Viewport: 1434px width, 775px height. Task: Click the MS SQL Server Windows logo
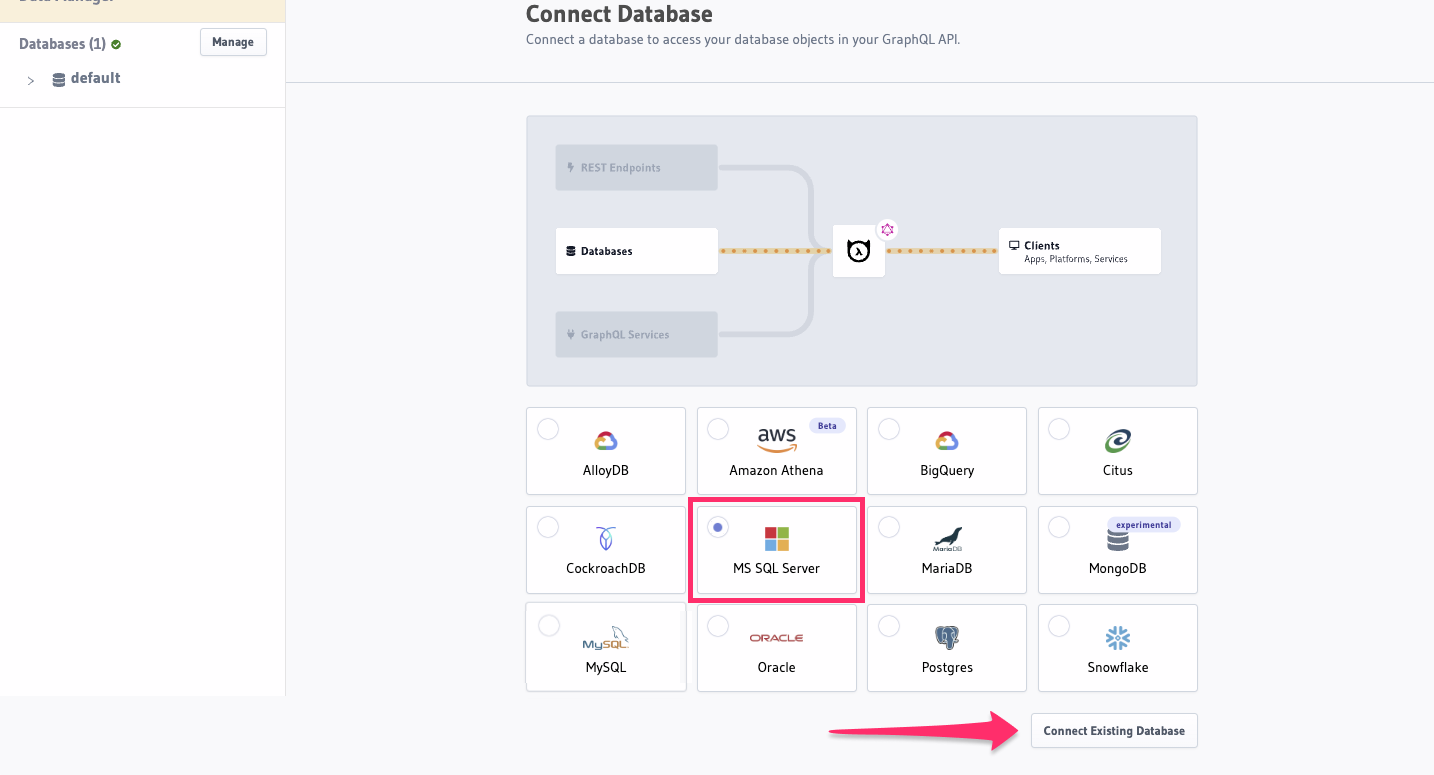click(777, 539)
